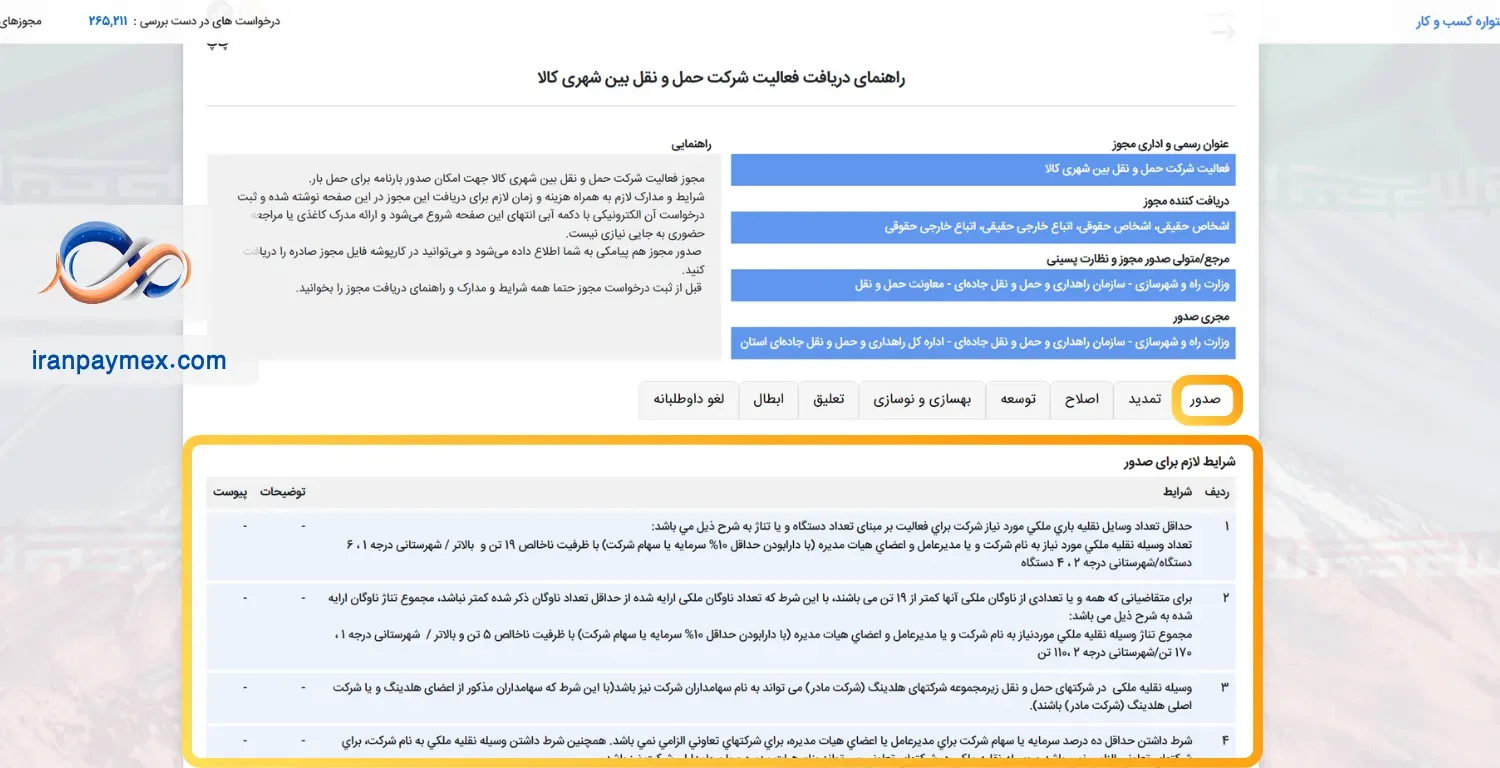Switch to بهسازی و نوسازی tab
Viewport: 1500px width, 768px height.
click(x=923, y=399)
